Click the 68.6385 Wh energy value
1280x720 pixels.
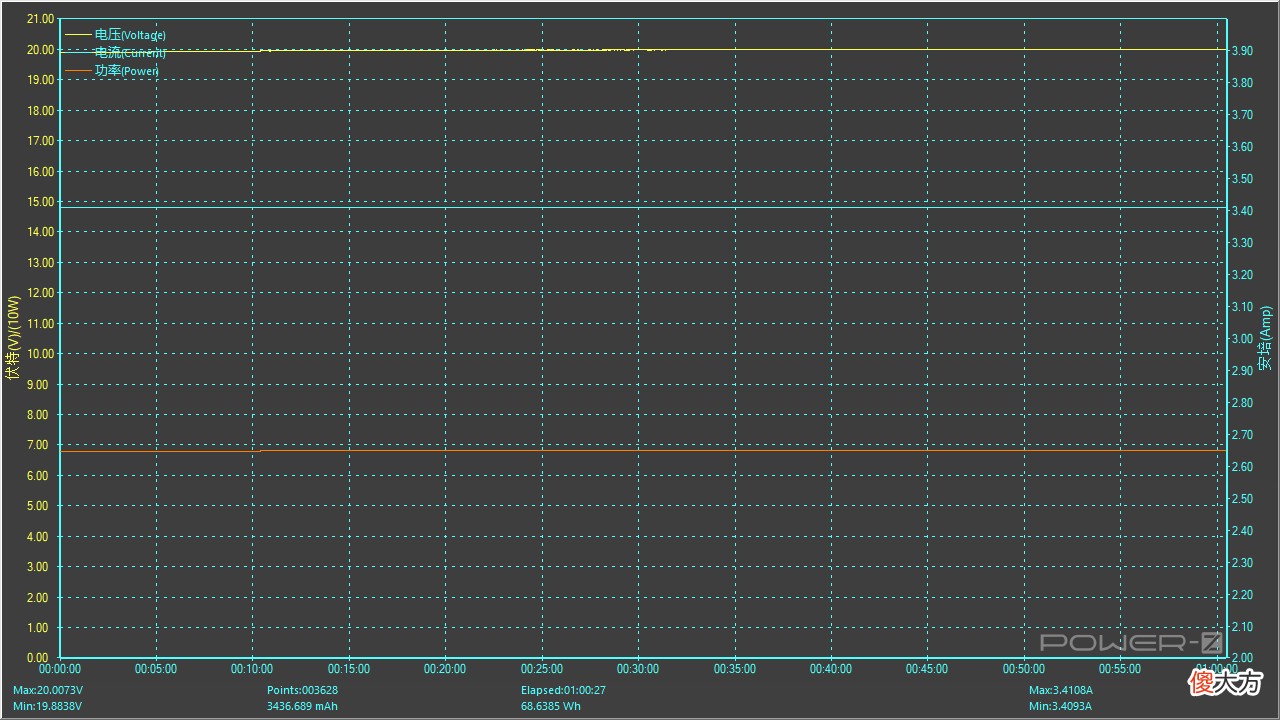[x=551, y=706]
